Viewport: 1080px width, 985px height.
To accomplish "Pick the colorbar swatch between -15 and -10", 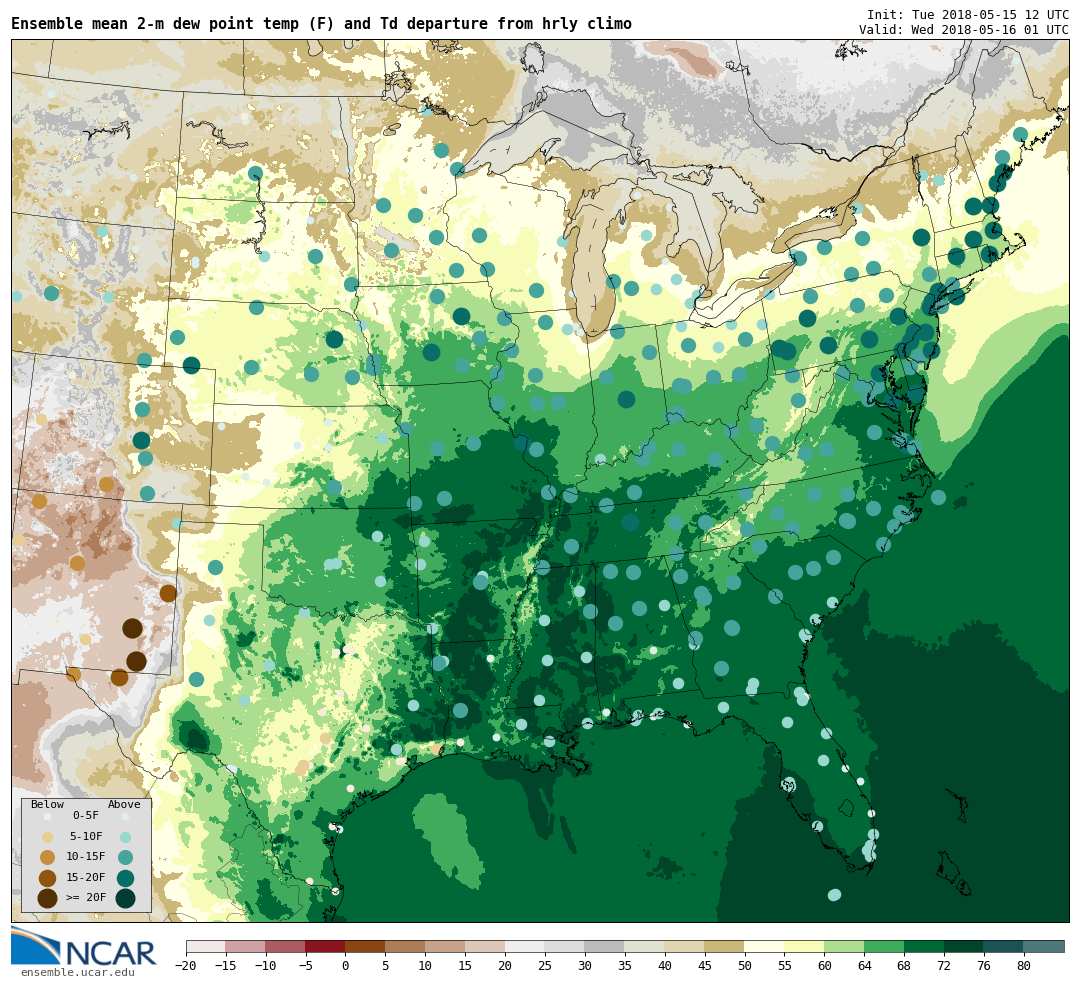I will [246, 946].
